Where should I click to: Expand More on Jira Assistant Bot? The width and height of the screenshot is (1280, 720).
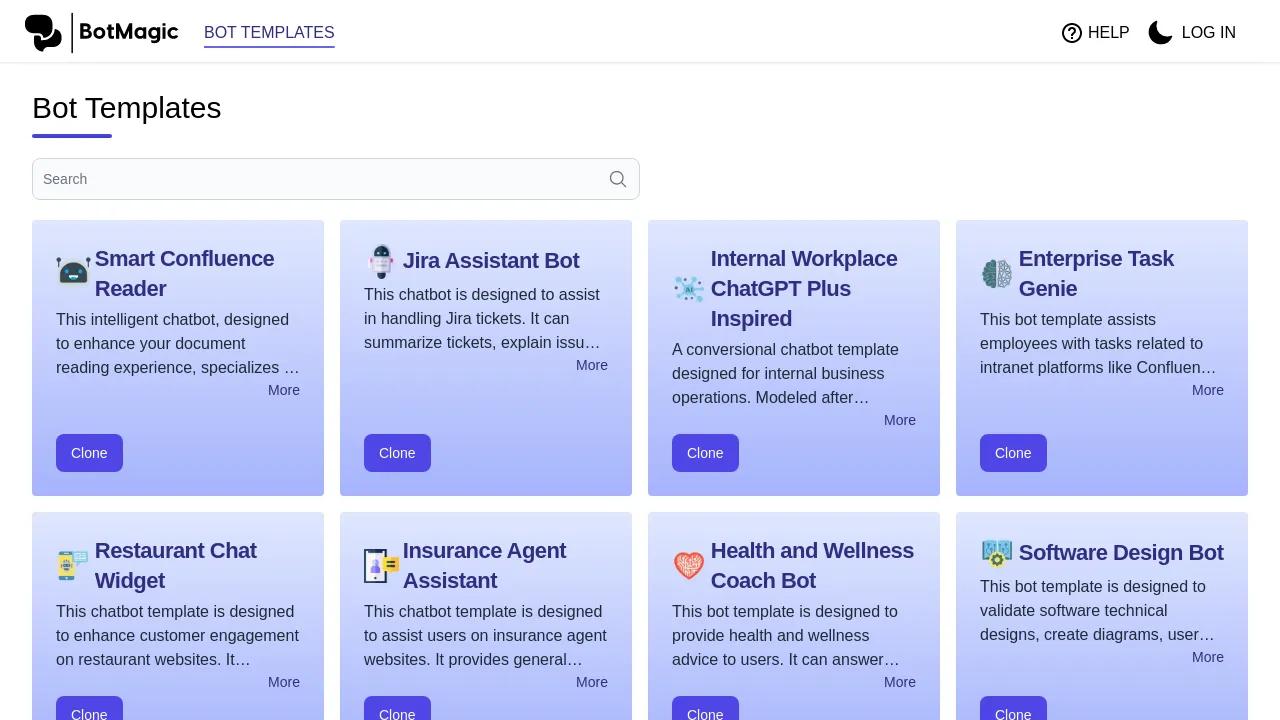pos(592,365)
